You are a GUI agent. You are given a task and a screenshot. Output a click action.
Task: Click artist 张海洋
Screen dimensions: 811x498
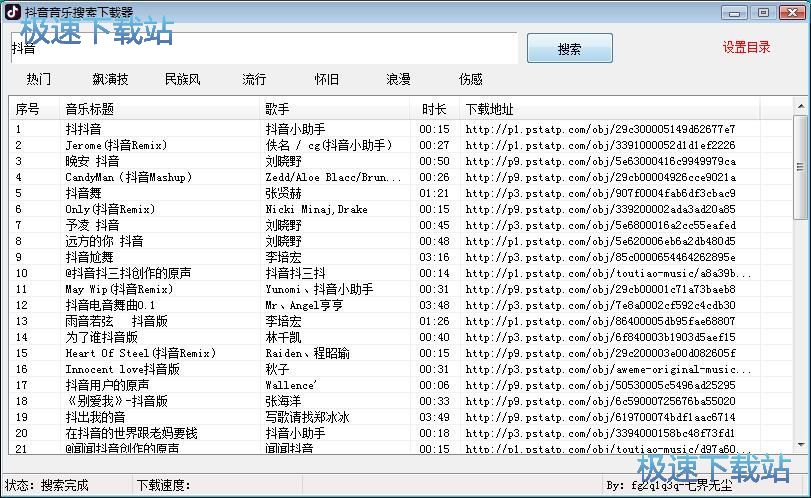pos(283,401)
